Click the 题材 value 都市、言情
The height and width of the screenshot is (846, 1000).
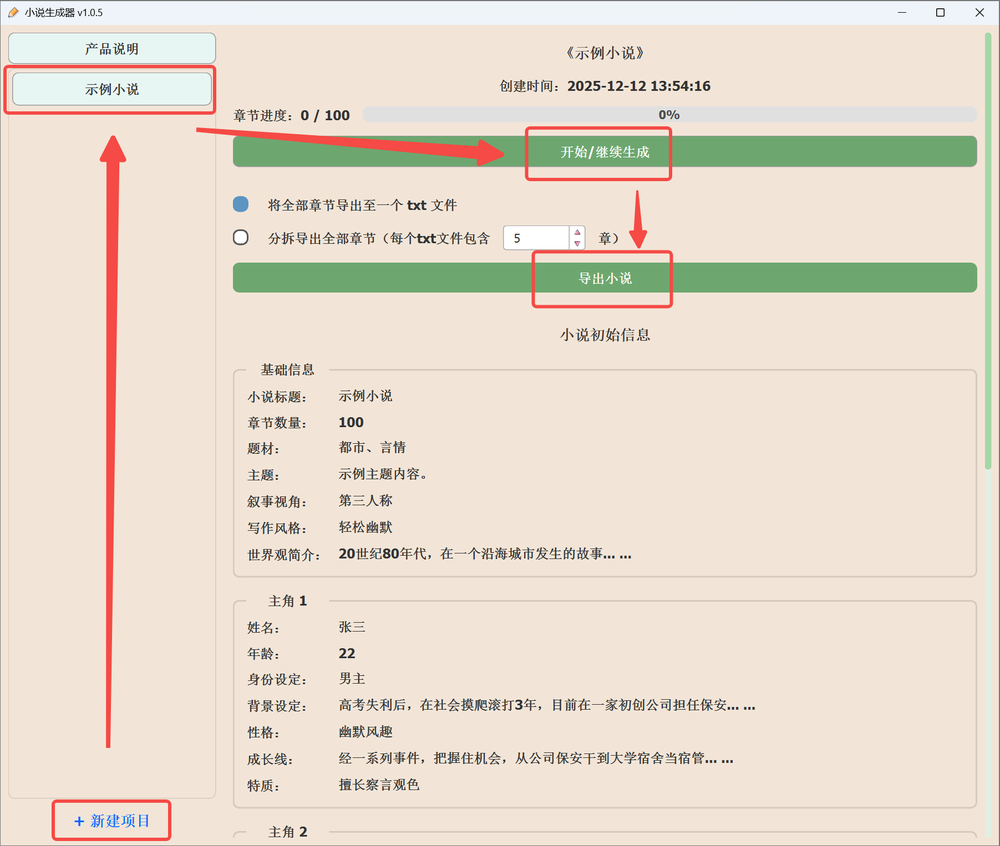pos(372,448)
